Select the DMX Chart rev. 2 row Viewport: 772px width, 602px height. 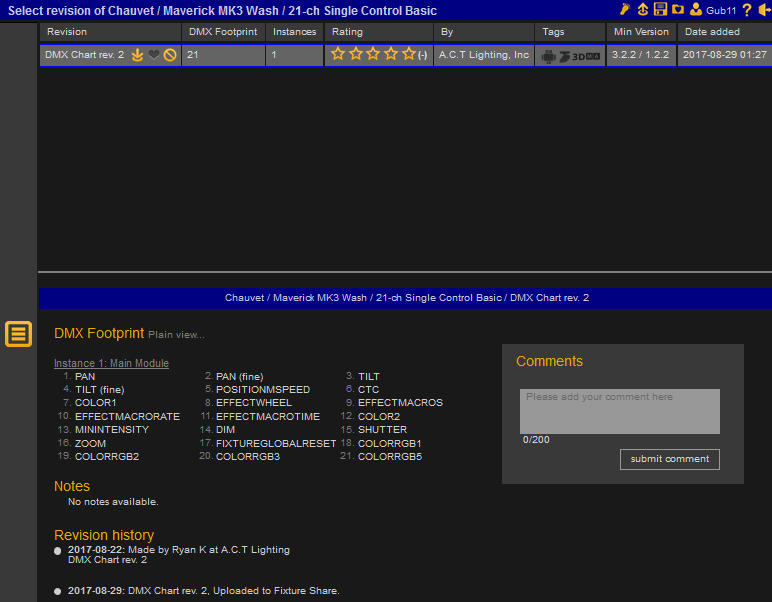click(x=406, y=55)
